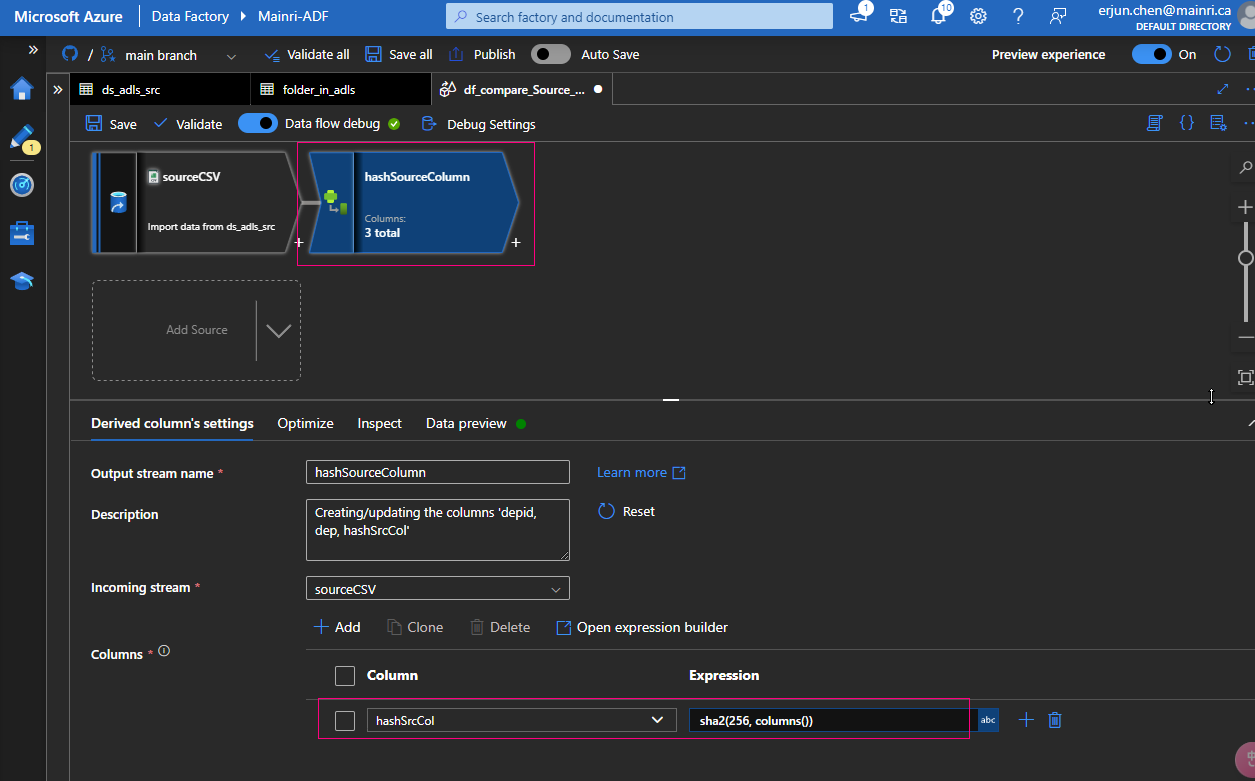Expand the main branch dropdown
The height and width of the screenshot is (781, 1255).
click(x=231, y=56)
